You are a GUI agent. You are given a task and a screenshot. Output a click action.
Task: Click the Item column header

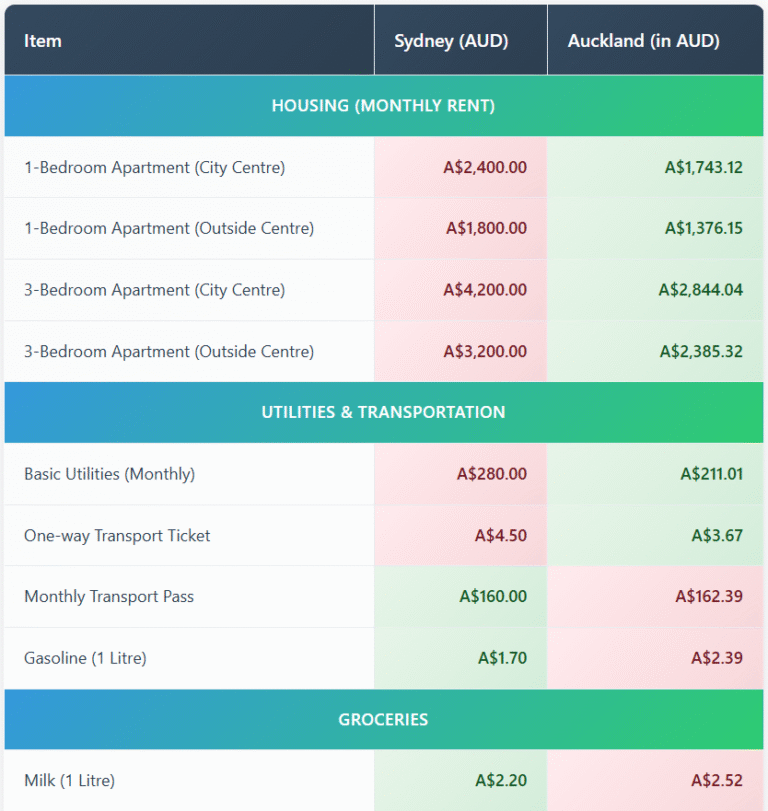(x=189, y=40)
